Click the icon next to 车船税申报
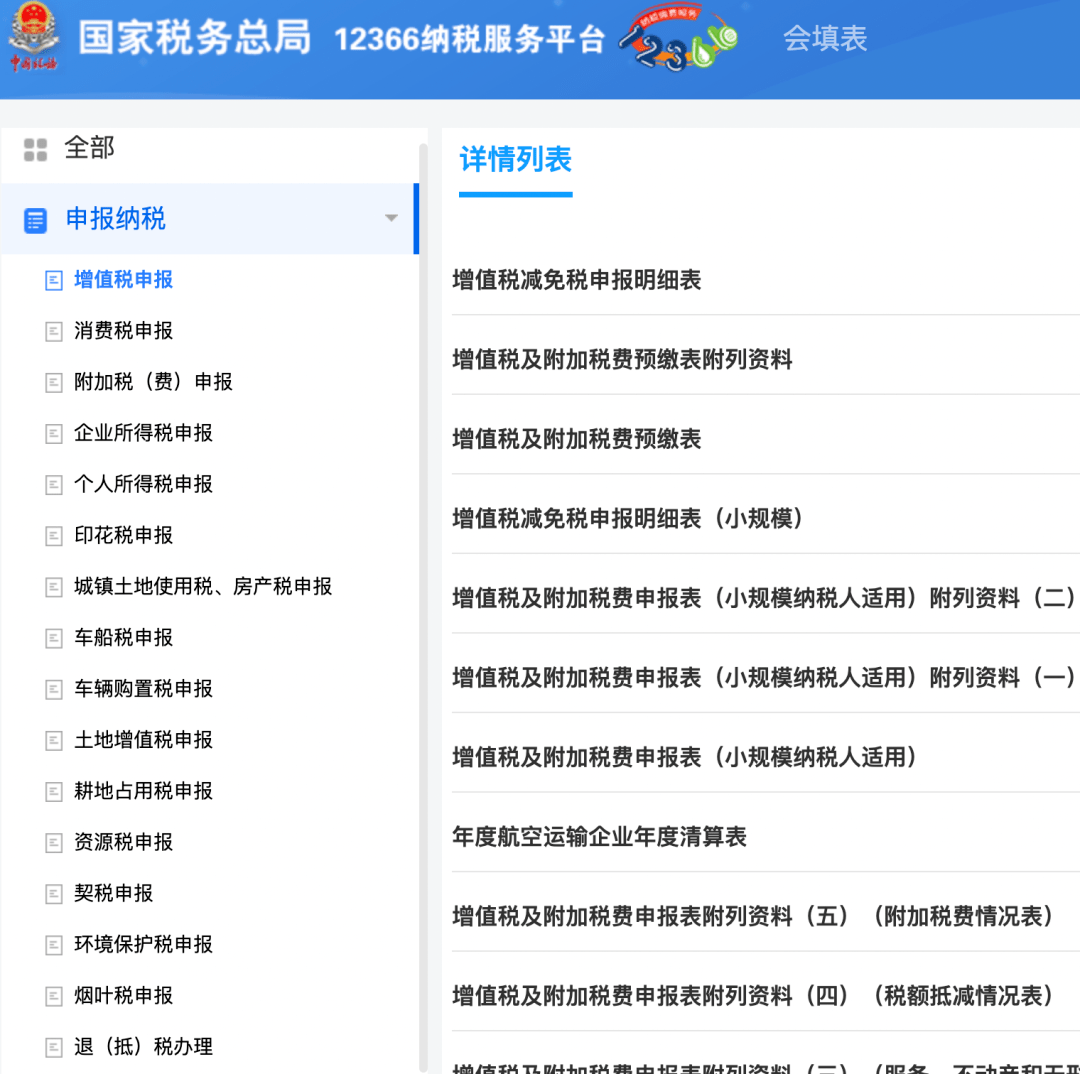 coord(54,637)
